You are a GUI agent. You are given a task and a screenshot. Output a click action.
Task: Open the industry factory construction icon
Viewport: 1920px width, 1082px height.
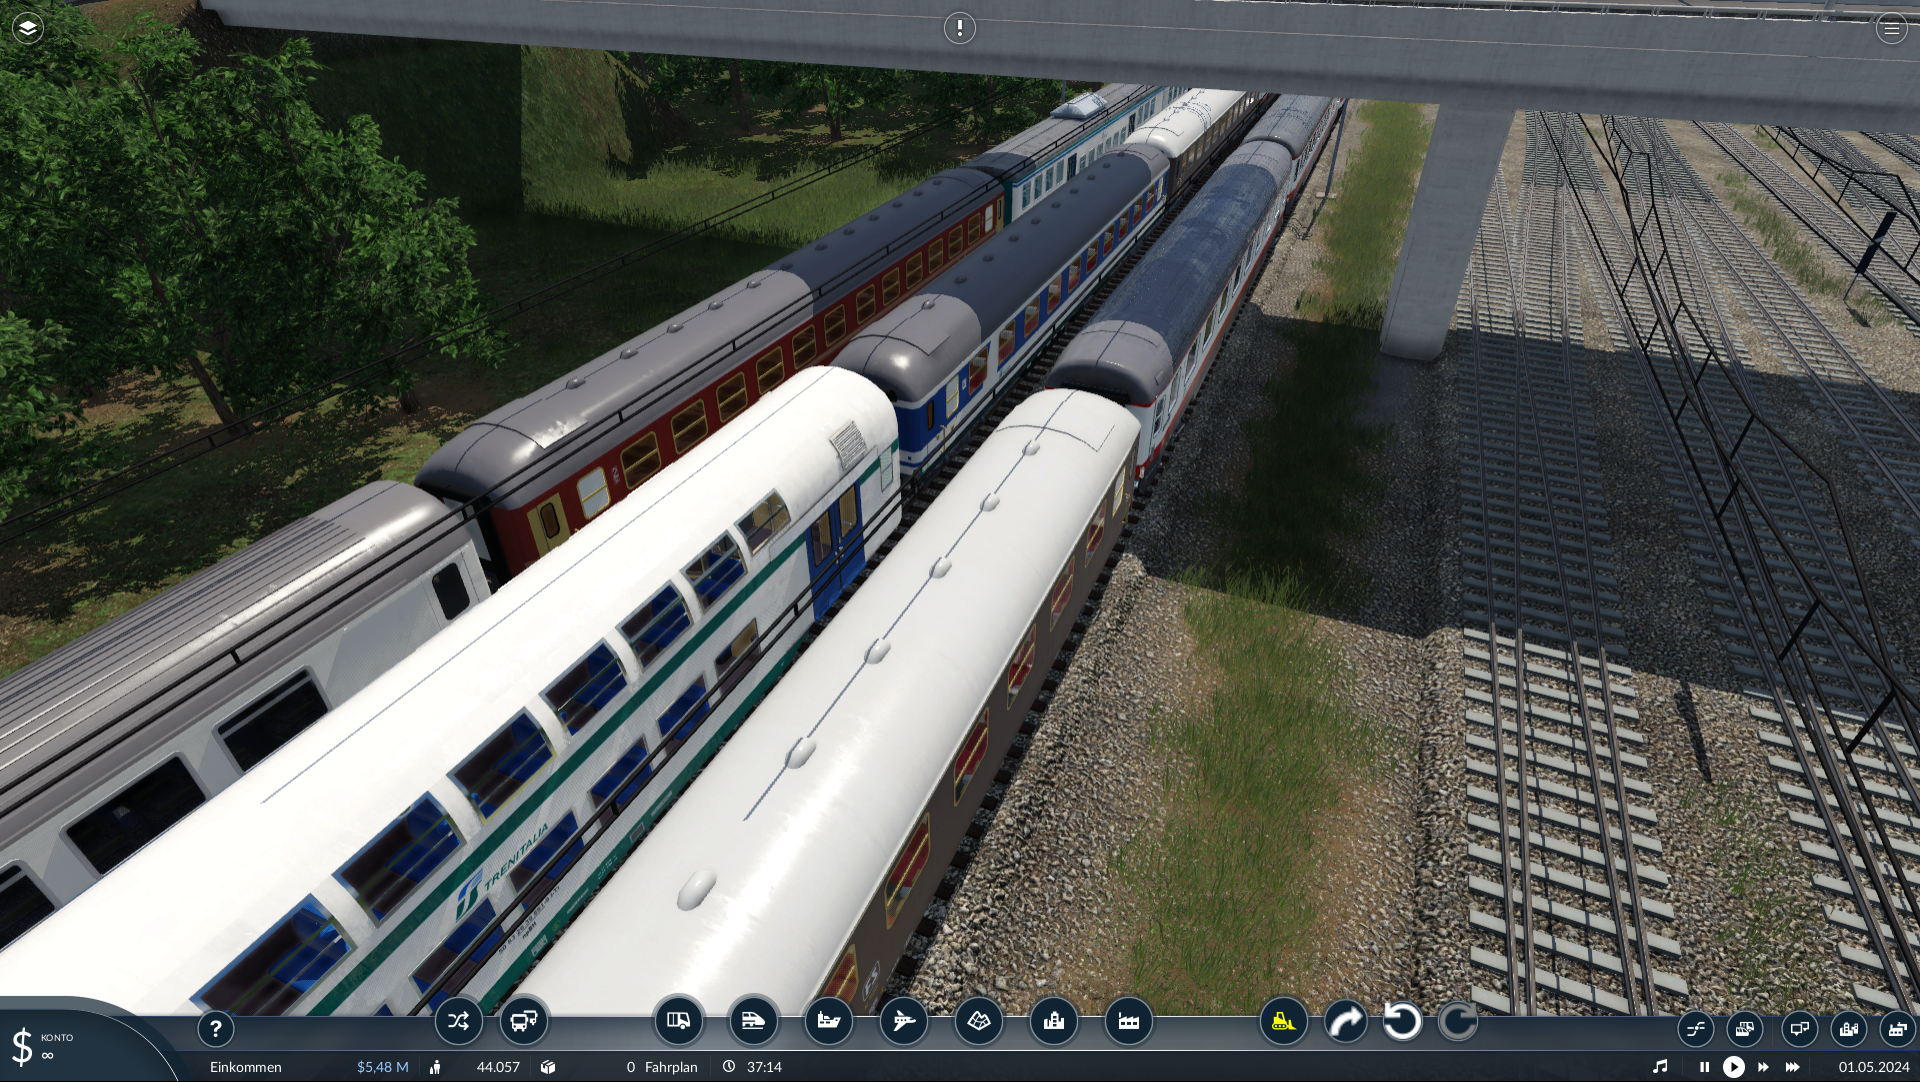click(1129, 1021)
